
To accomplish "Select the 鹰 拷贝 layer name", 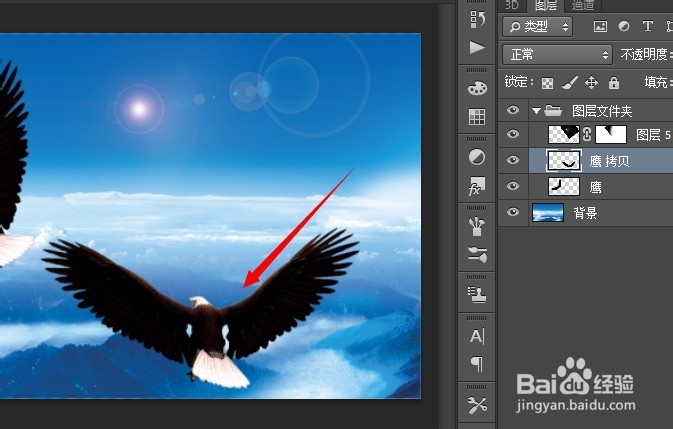I will coord(609,161).
